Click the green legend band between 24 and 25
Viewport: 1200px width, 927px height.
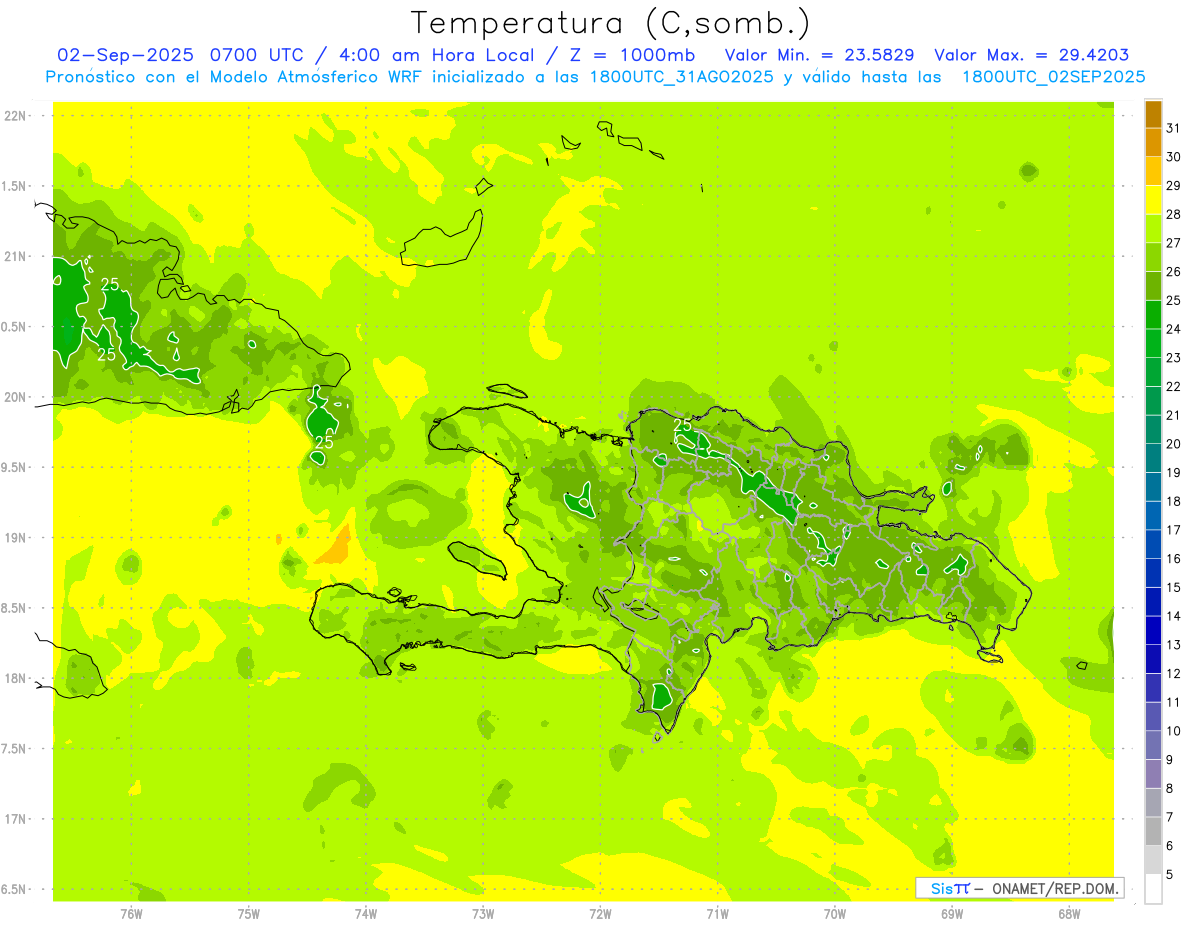1153,314
